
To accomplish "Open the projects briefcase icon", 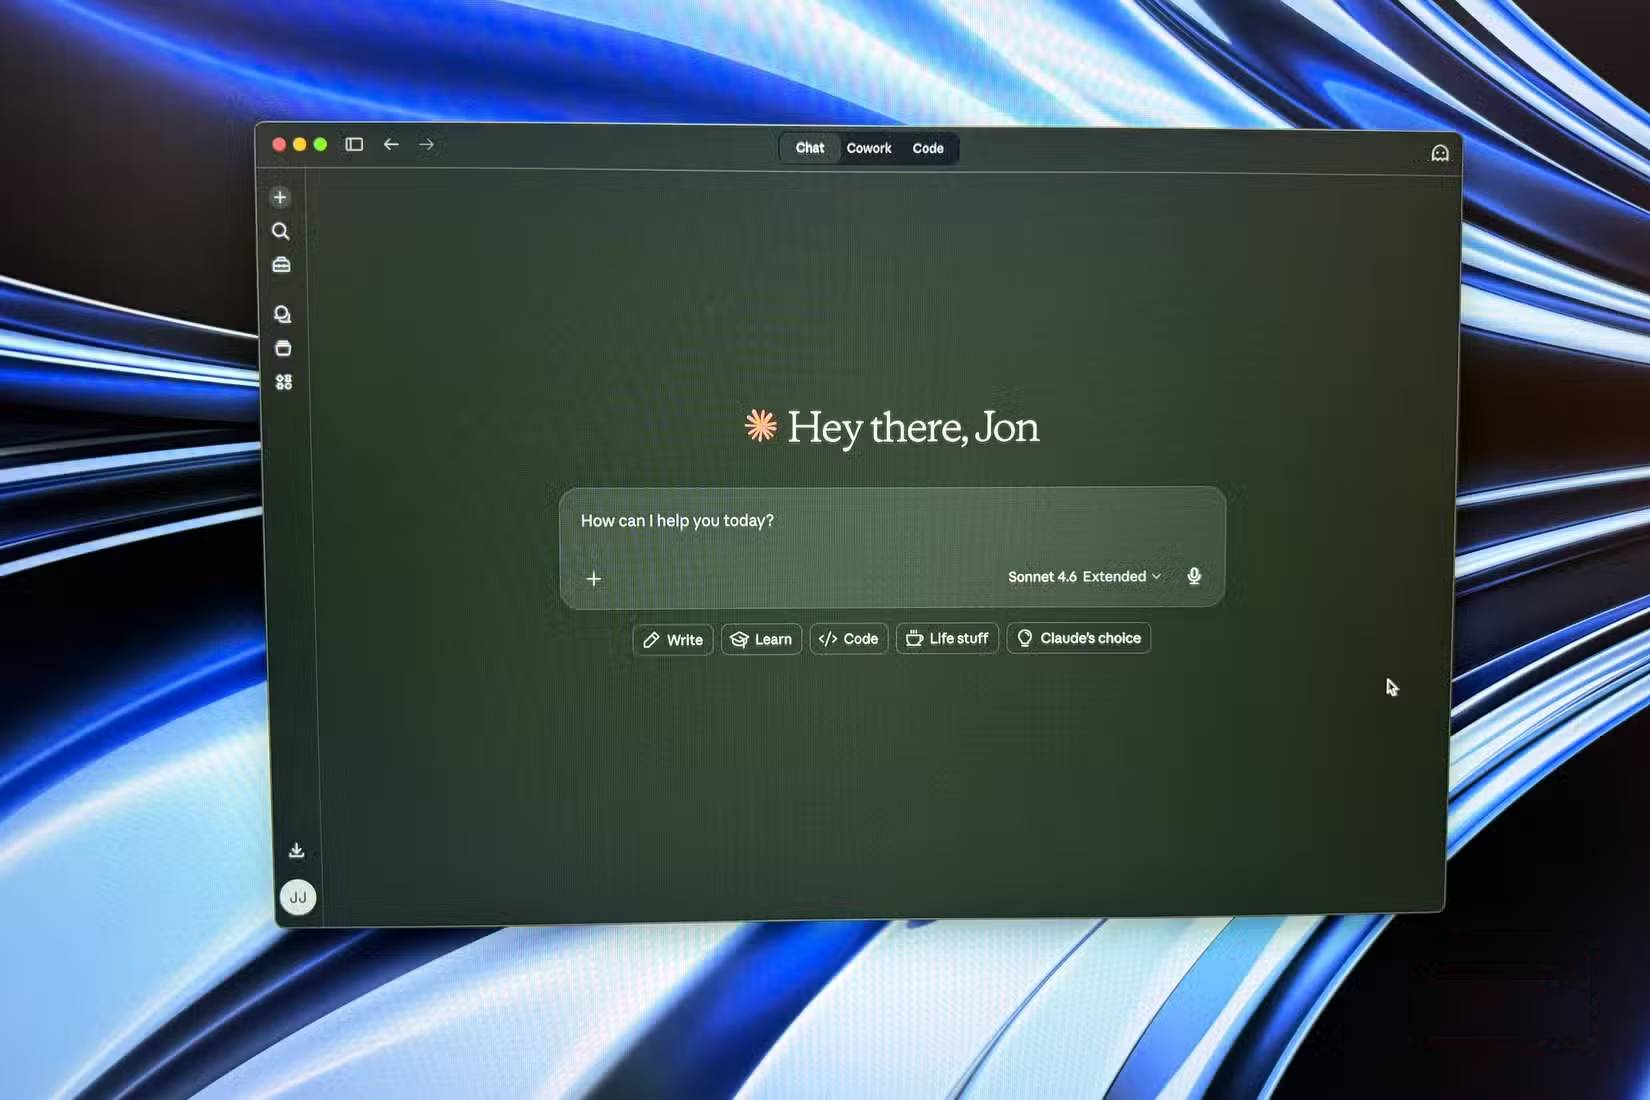I will click(280, 265).
